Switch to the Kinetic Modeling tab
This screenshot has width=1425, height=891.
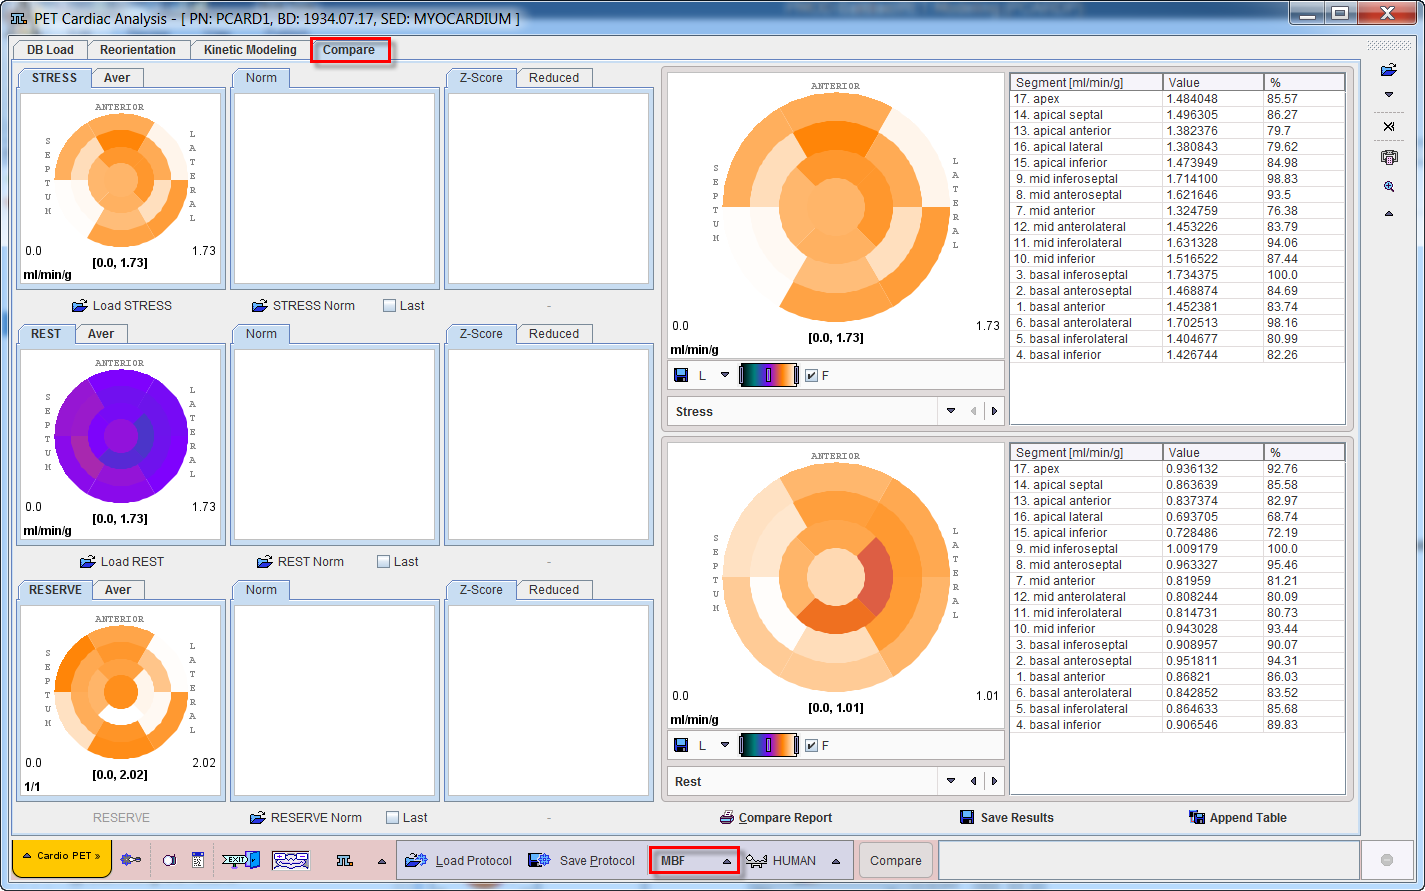250,50
